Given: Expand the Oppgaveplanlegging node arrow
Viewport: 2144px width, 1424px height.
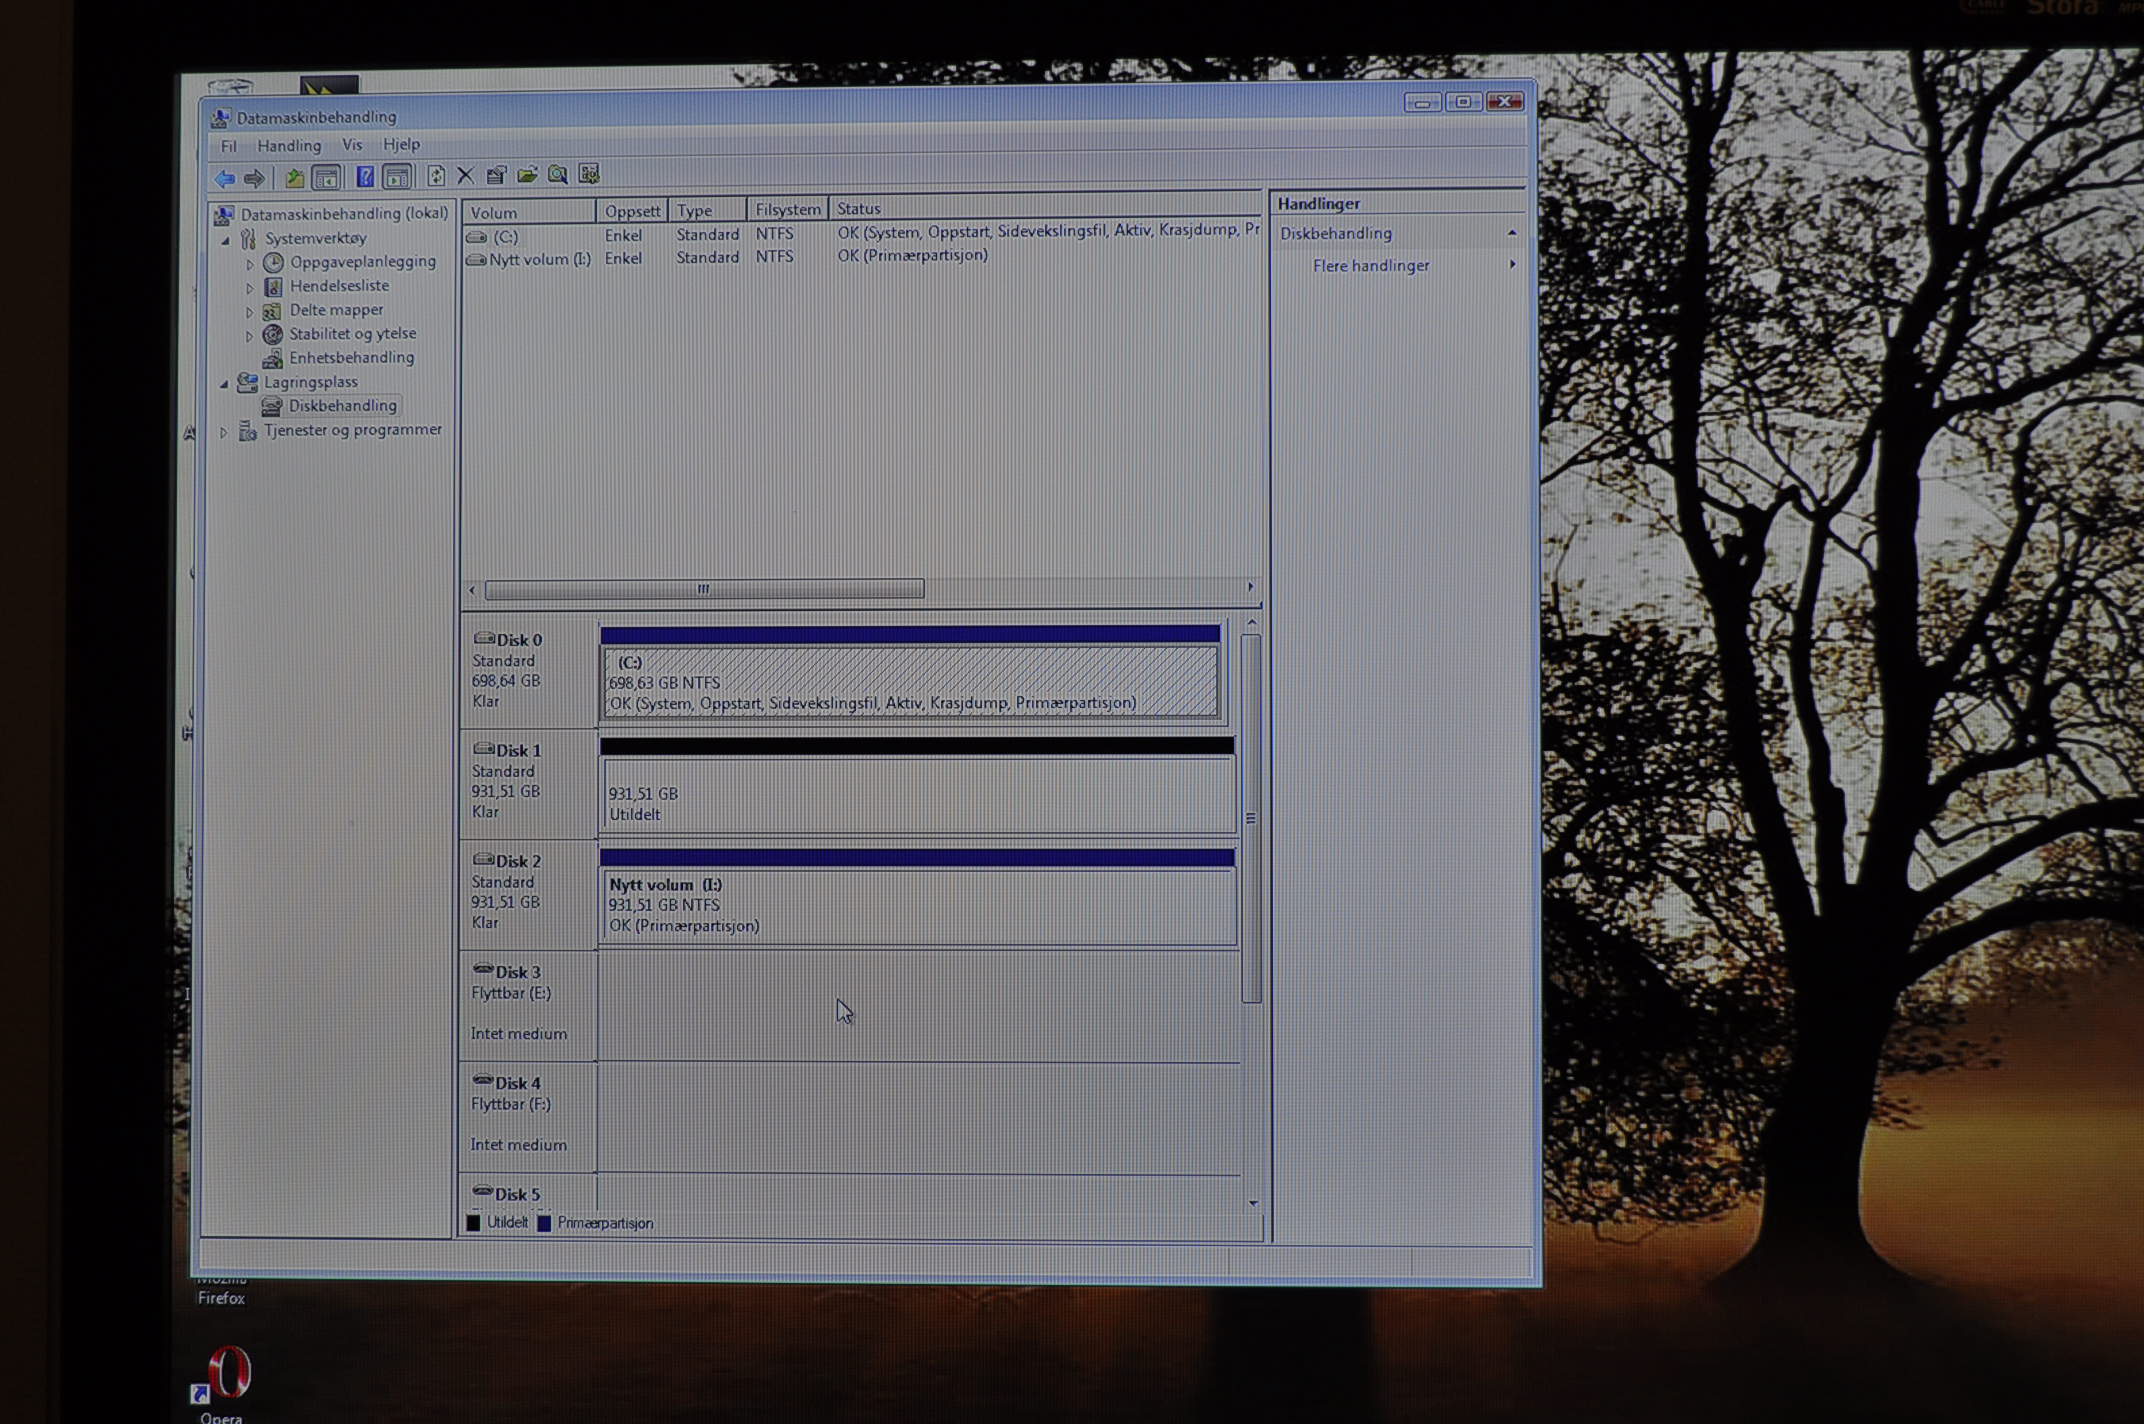Looking at the screenshot, I should tap(249, 264).
